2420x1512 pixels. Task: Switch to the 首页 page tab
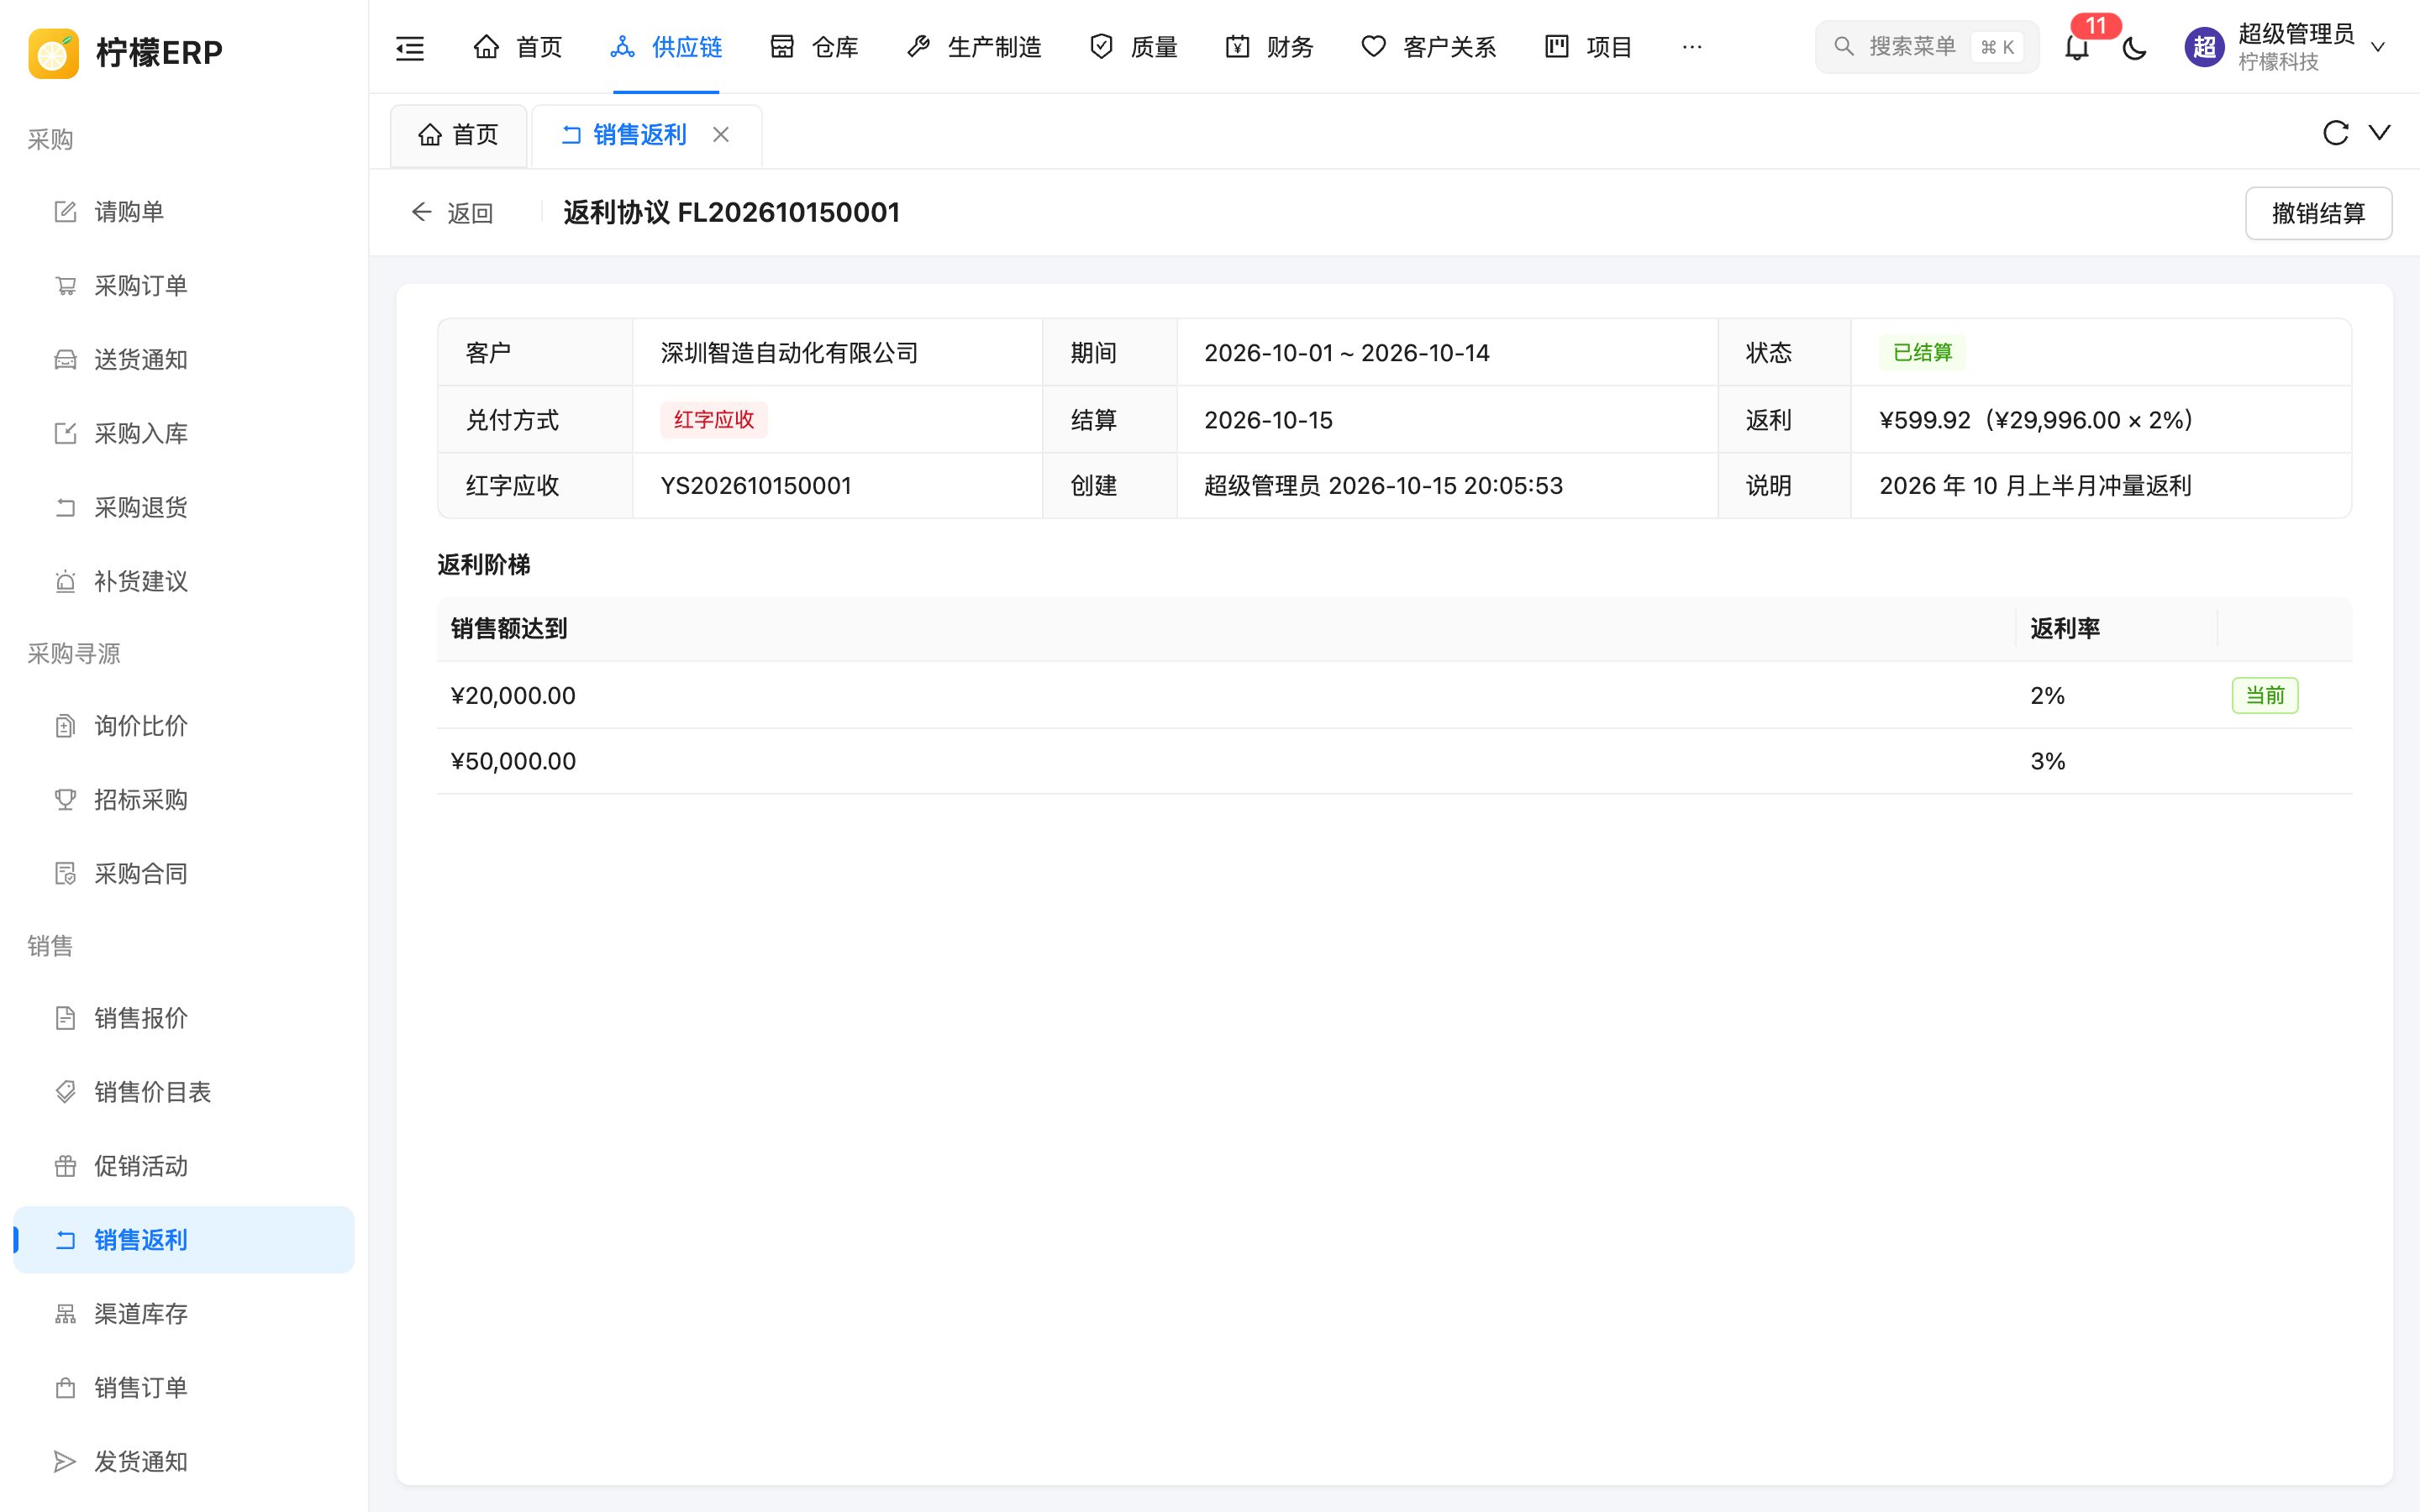pyautogui.click(x=458, y=135)
